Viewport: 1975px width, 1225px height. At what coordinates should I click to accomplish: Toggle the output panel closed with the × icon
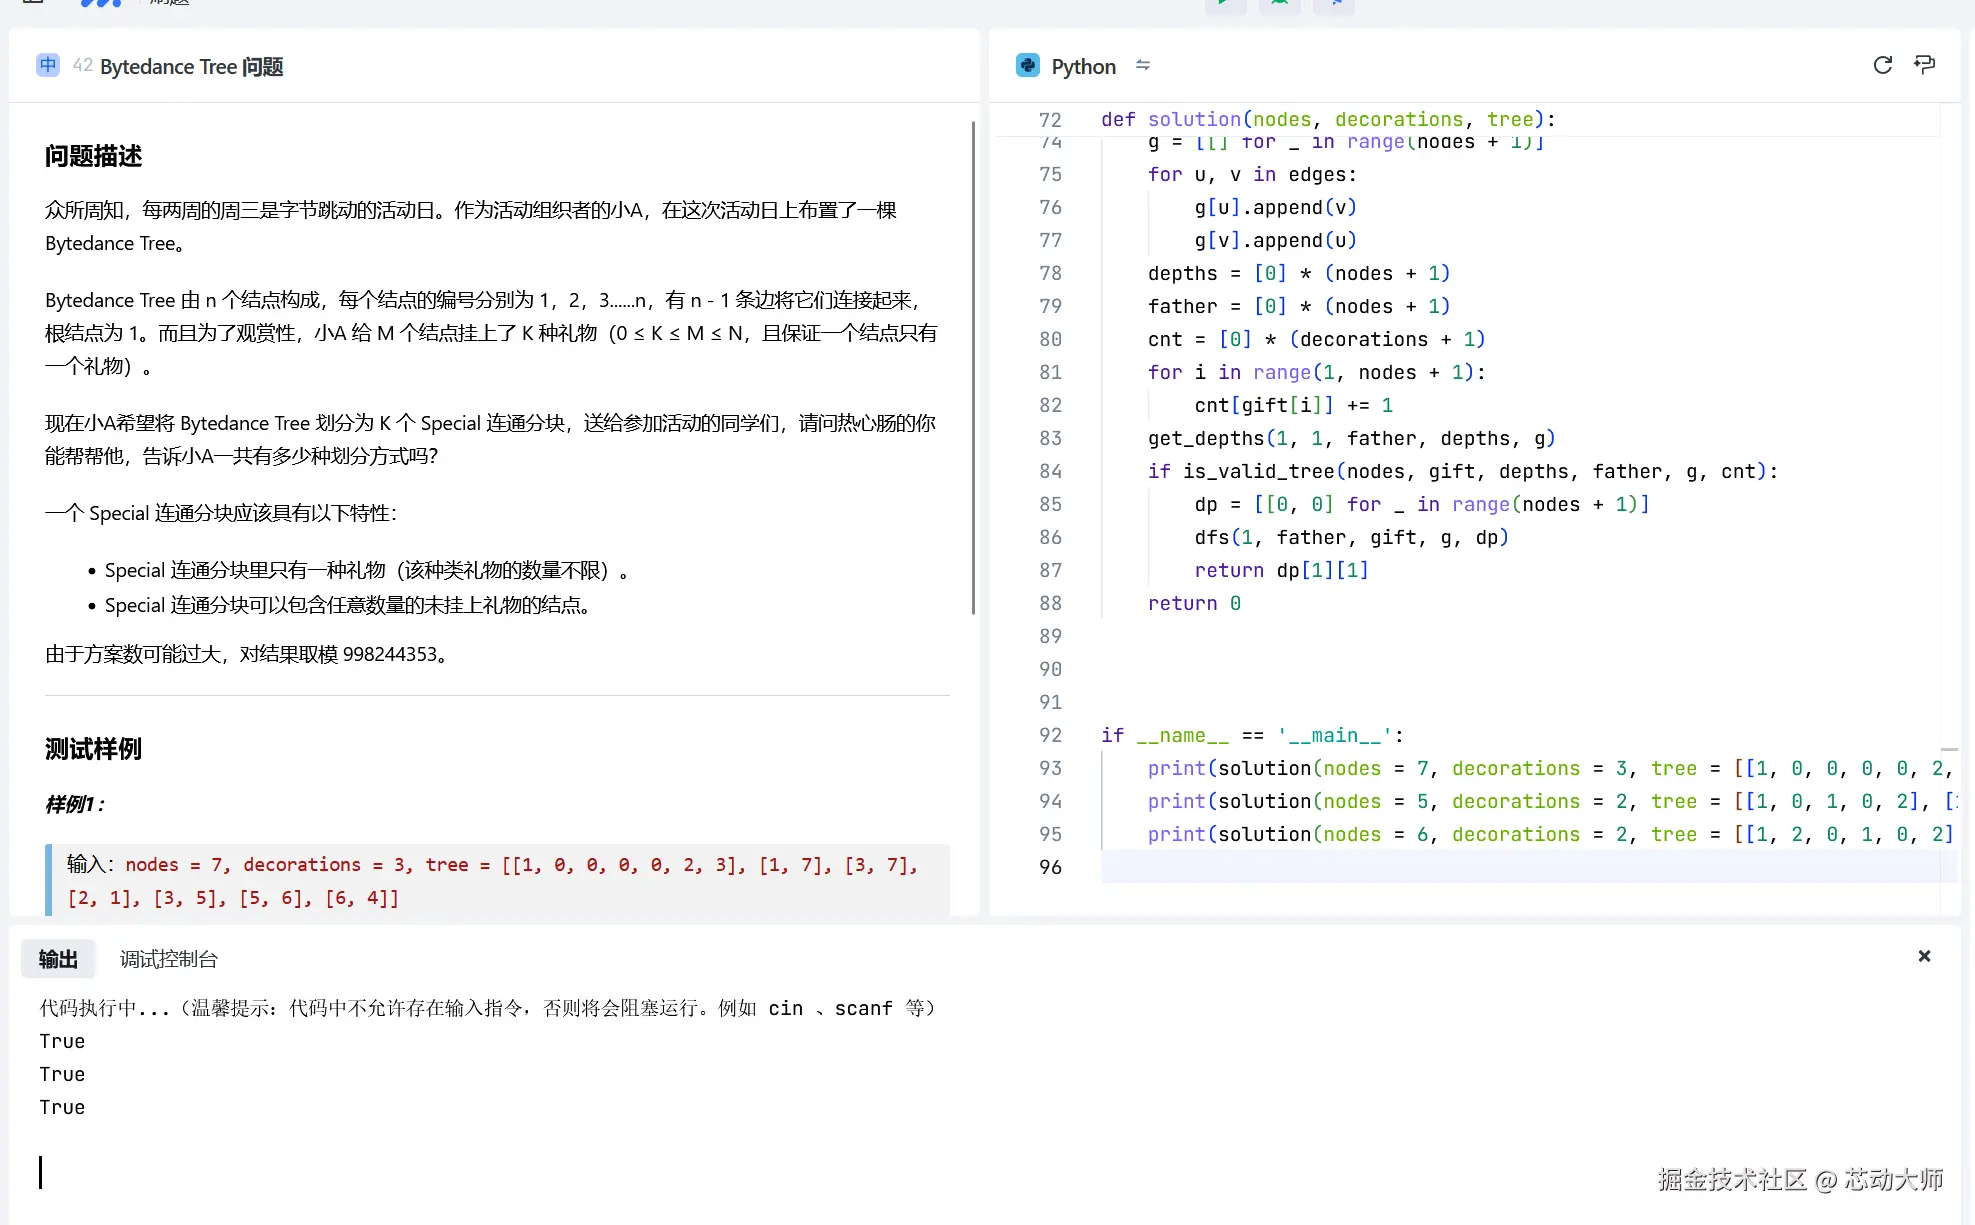pyautogui.click(x=1924, y=956)
